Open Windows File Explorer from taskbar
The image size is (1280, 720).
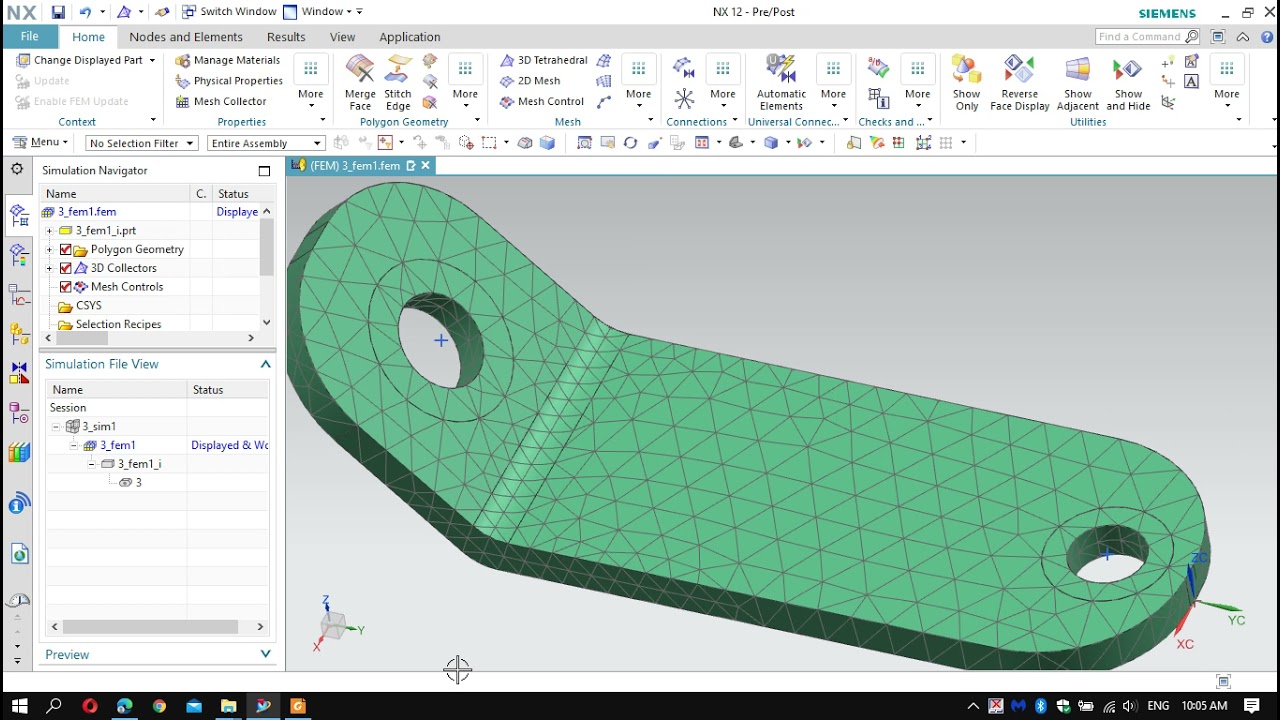tap(228, 706)
